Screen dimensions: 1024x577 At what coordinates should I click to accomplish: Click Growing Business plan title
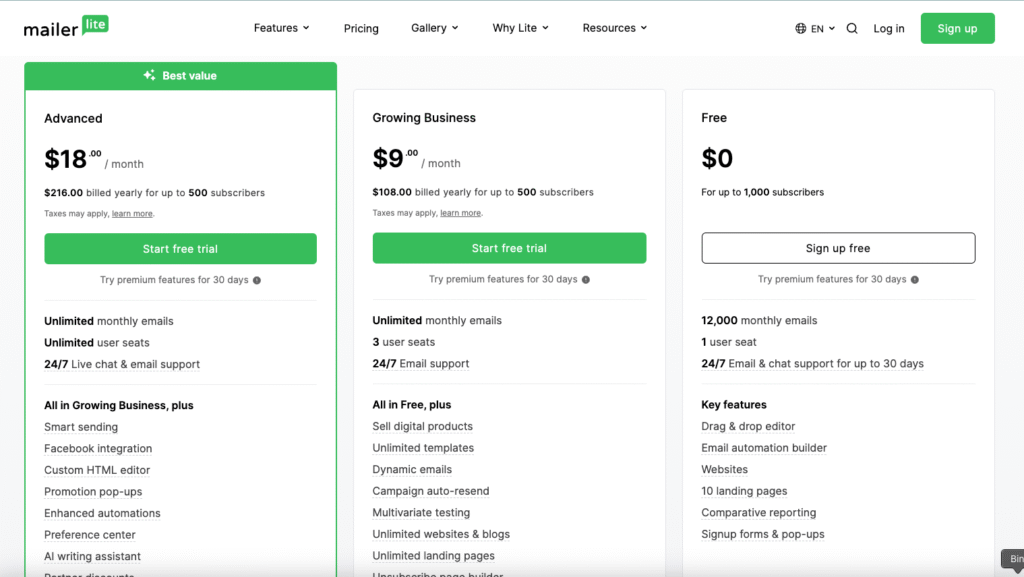pos(424,117)
